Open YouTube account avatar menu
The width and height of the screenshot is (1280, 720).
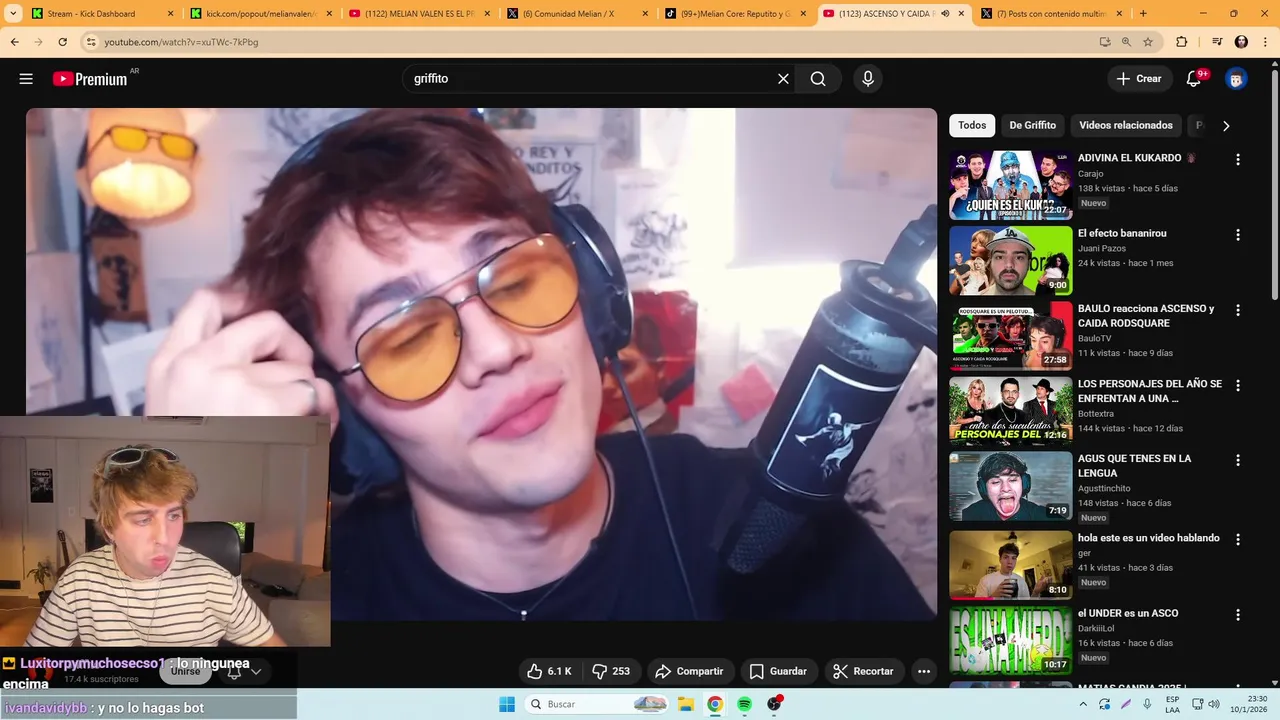(1236, 79)
